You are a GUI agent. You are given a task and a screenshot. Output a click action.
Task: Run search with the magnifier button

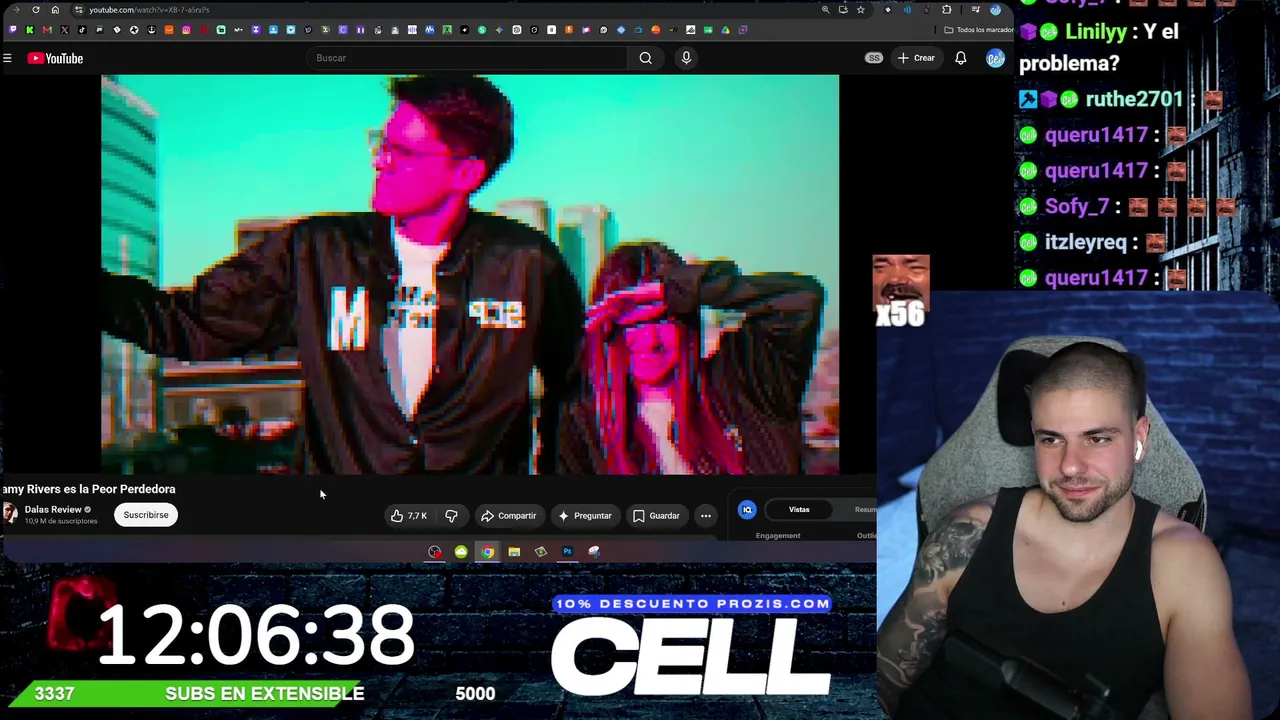point(646,58)
